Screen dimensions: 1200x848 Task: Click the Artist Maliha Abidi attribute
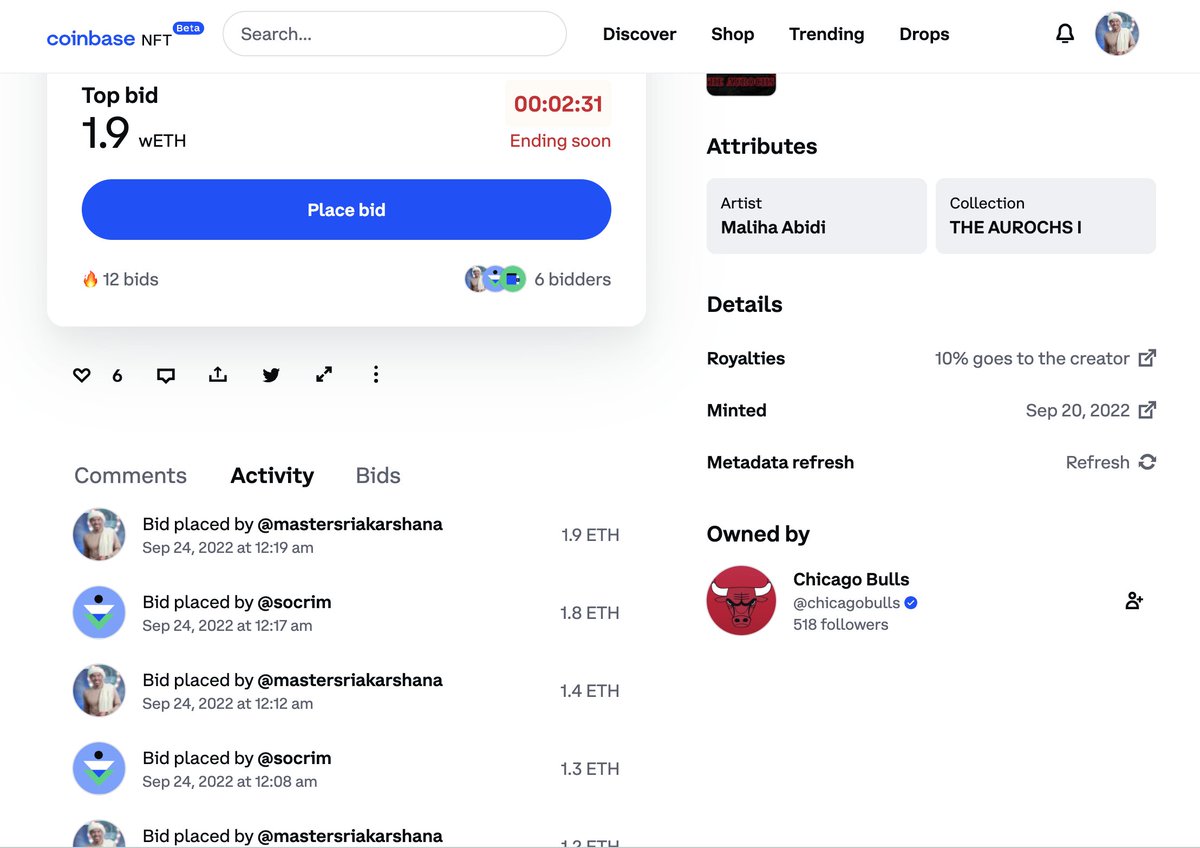tap(817, 216)
